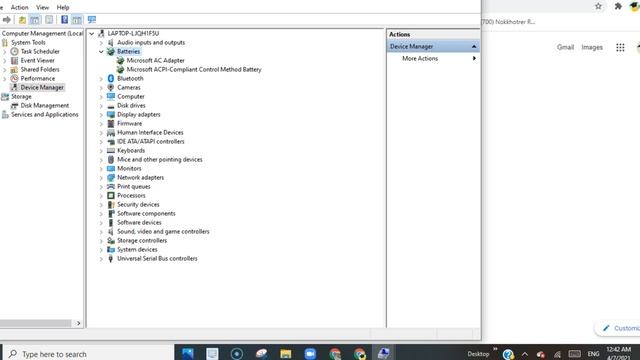
Task: Open the Google apps grid in browser
Action: tap(620, 47)
